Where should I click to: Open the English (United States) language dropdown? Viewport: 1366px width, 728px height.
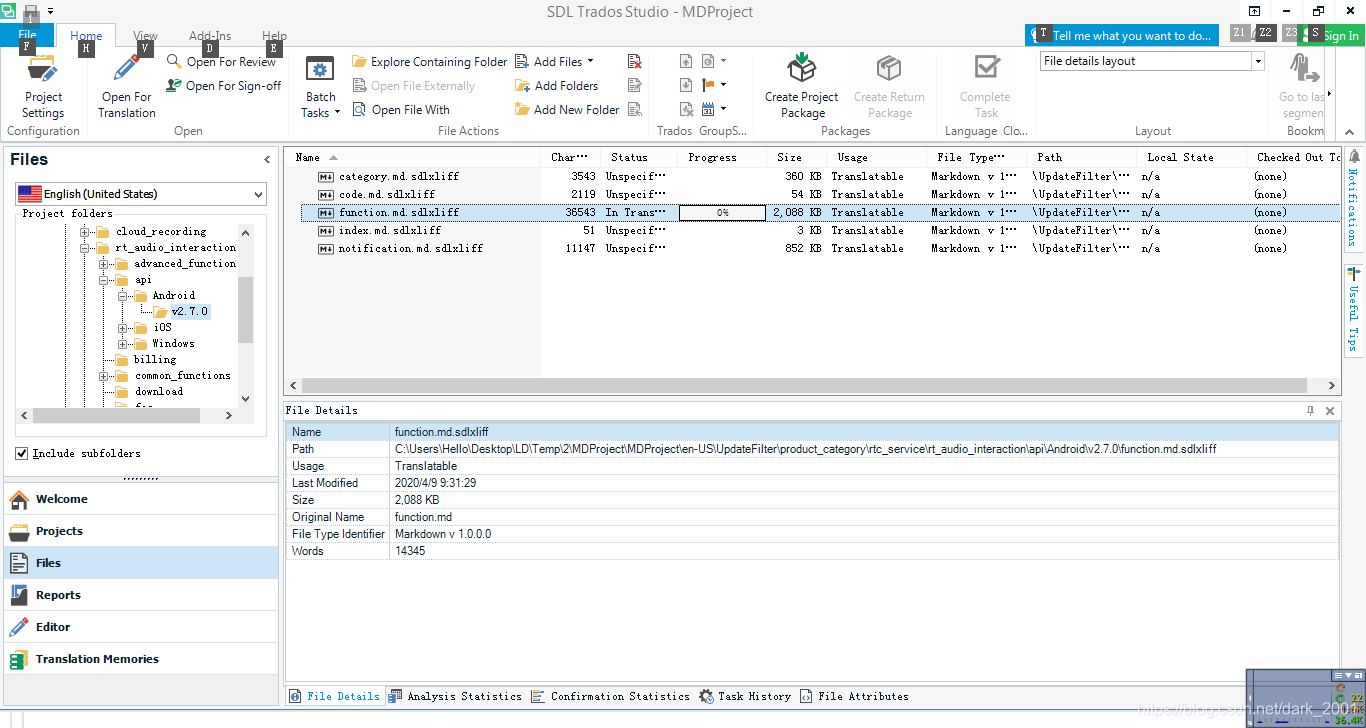point(141,194)
